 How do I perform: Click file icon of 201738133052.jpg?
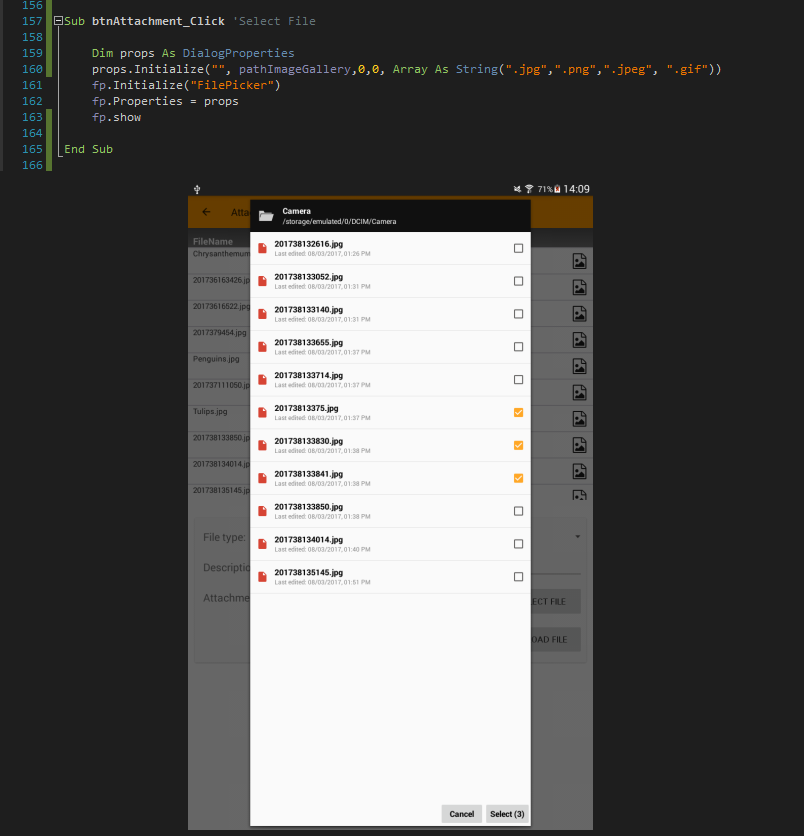click(262, 281)
